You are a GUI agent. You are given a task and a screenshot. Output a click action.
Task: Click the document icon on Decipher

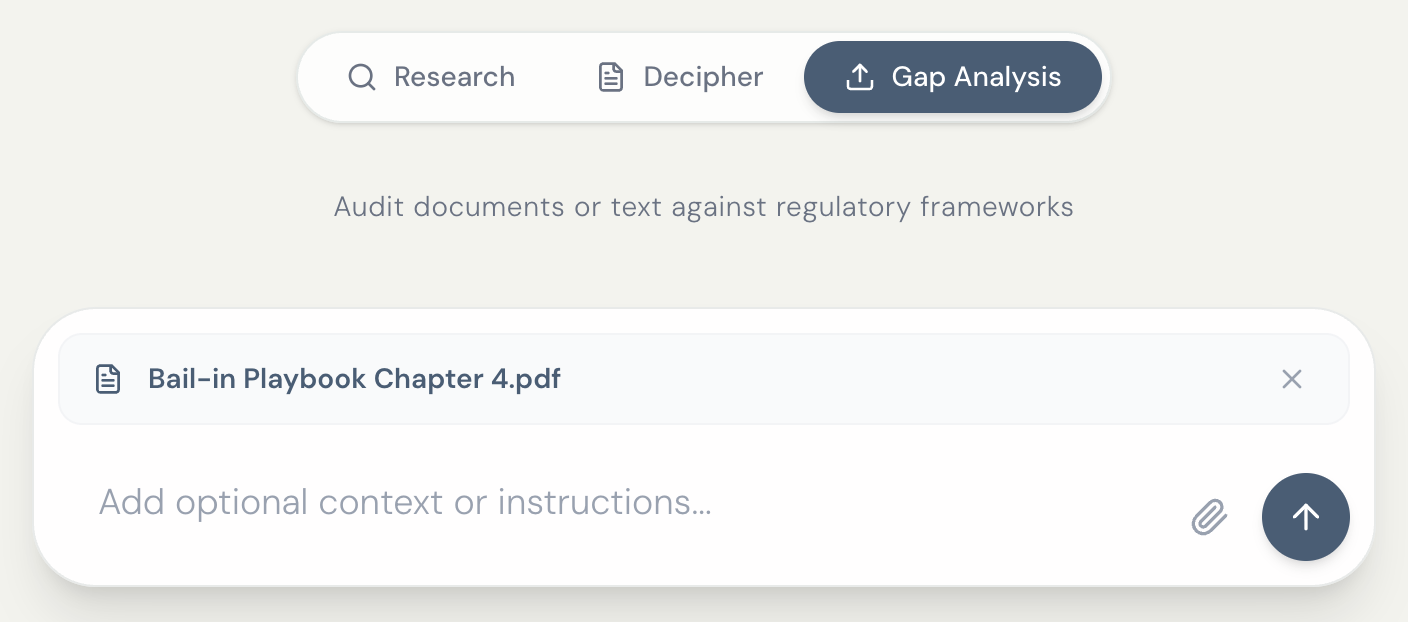(x=610, y=77)
